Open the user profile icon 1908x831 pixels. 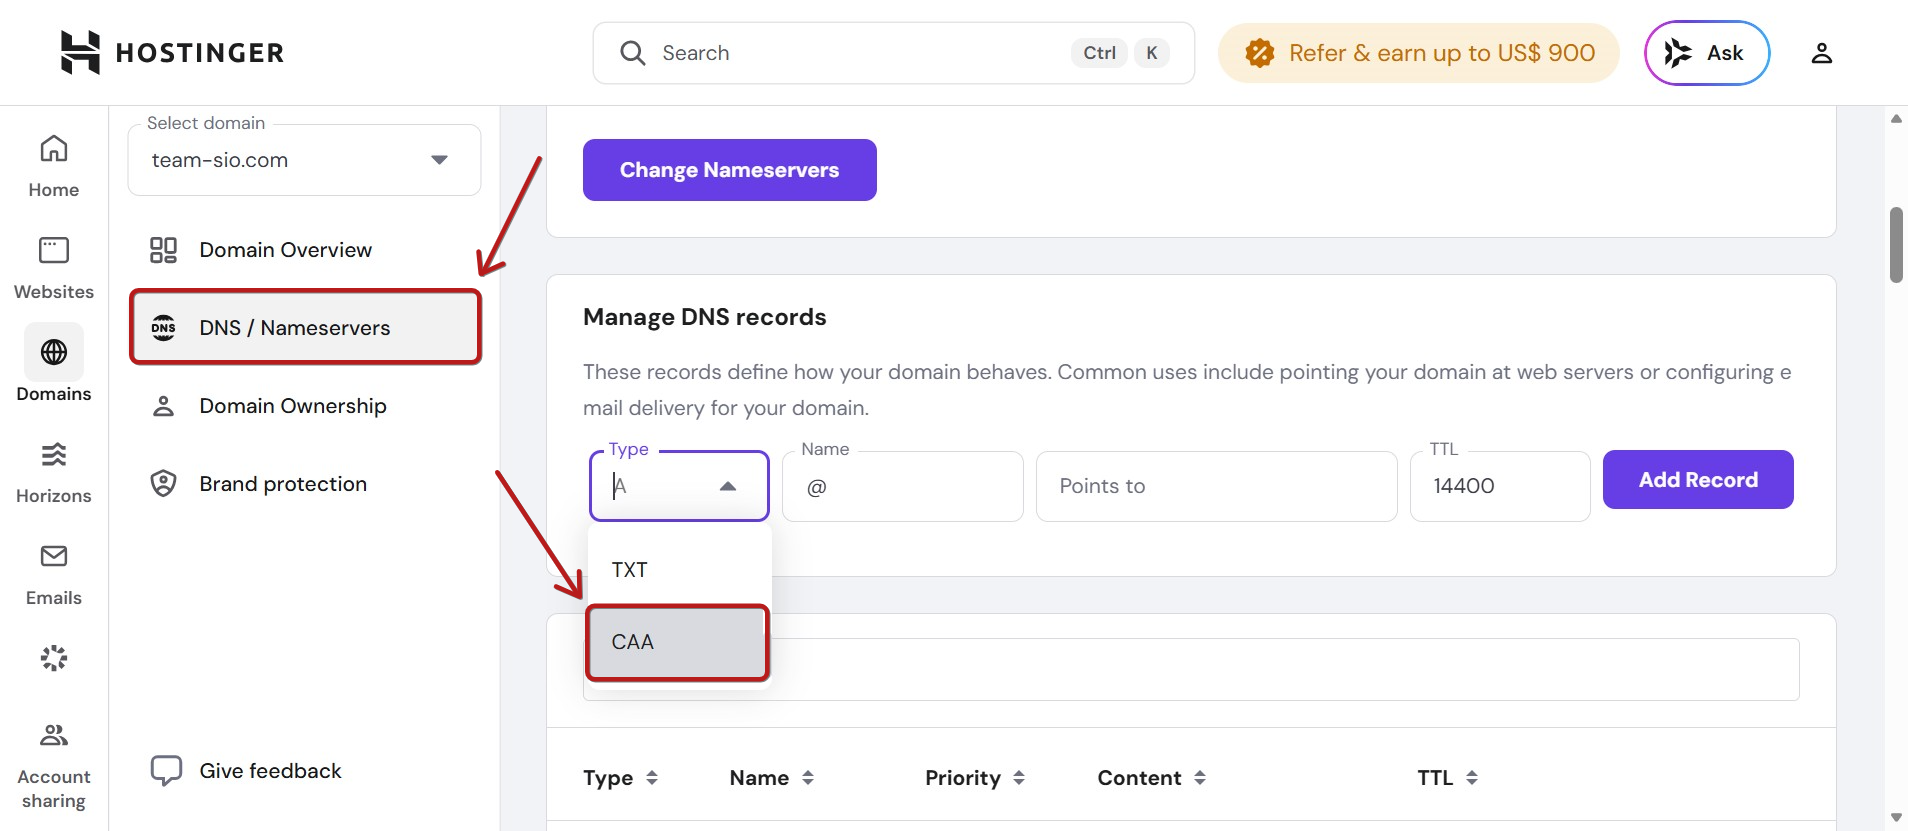click(x=1821, y=53)
